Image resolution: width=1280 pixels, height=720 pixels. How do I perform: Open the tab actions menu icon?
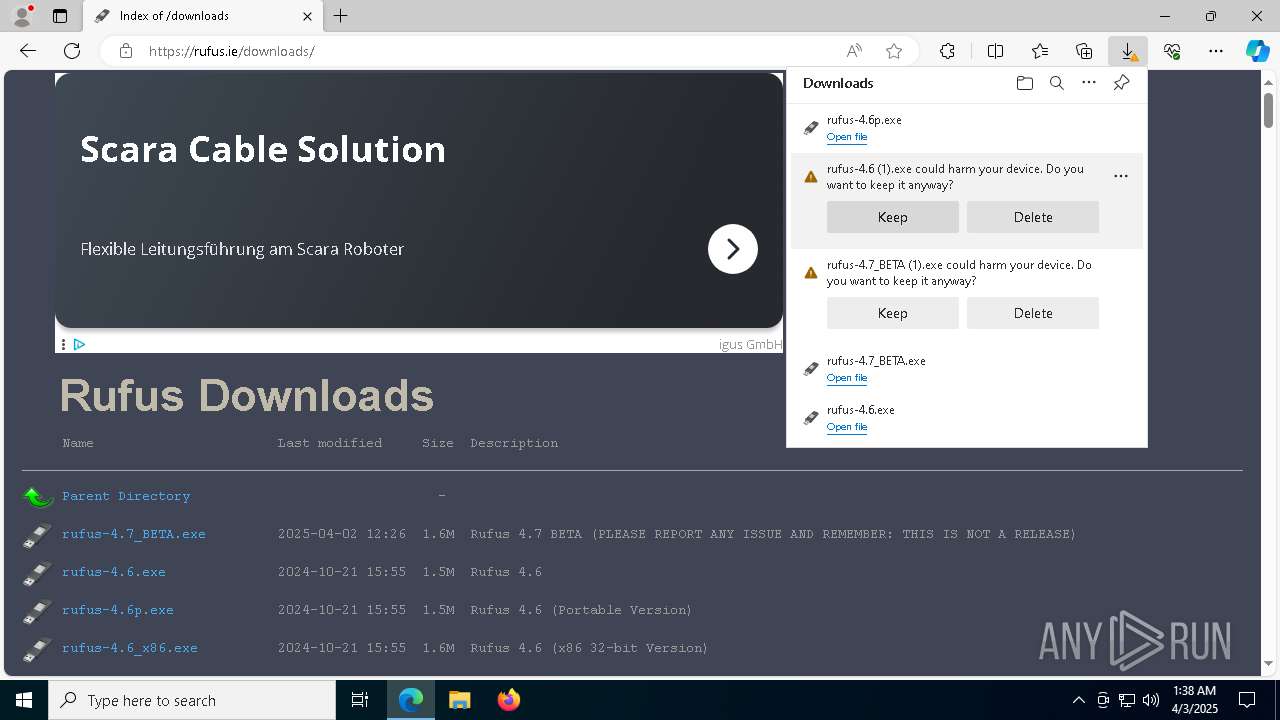click(x=60, y=16)
